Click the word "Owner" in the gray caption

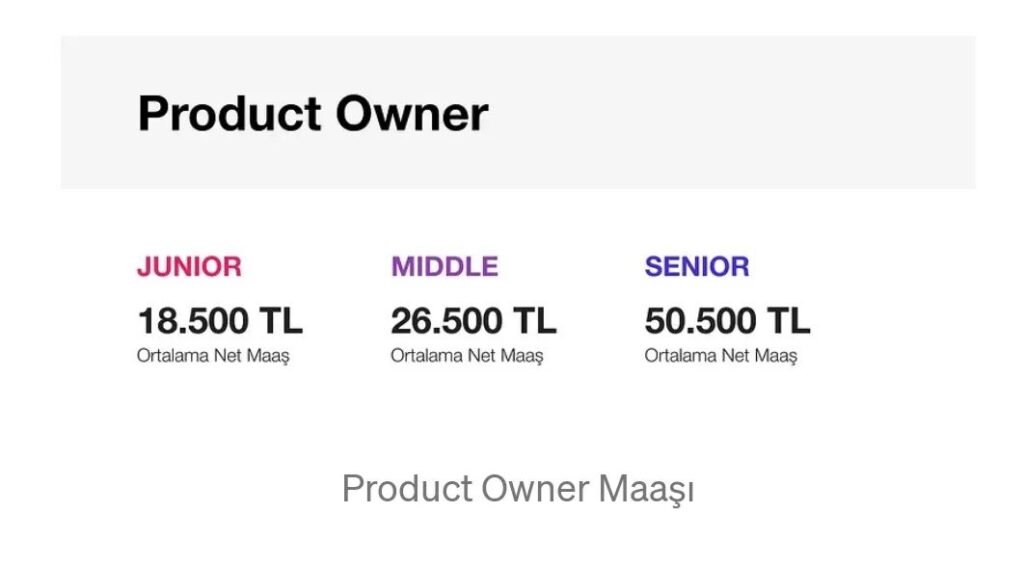coord(535,489)
